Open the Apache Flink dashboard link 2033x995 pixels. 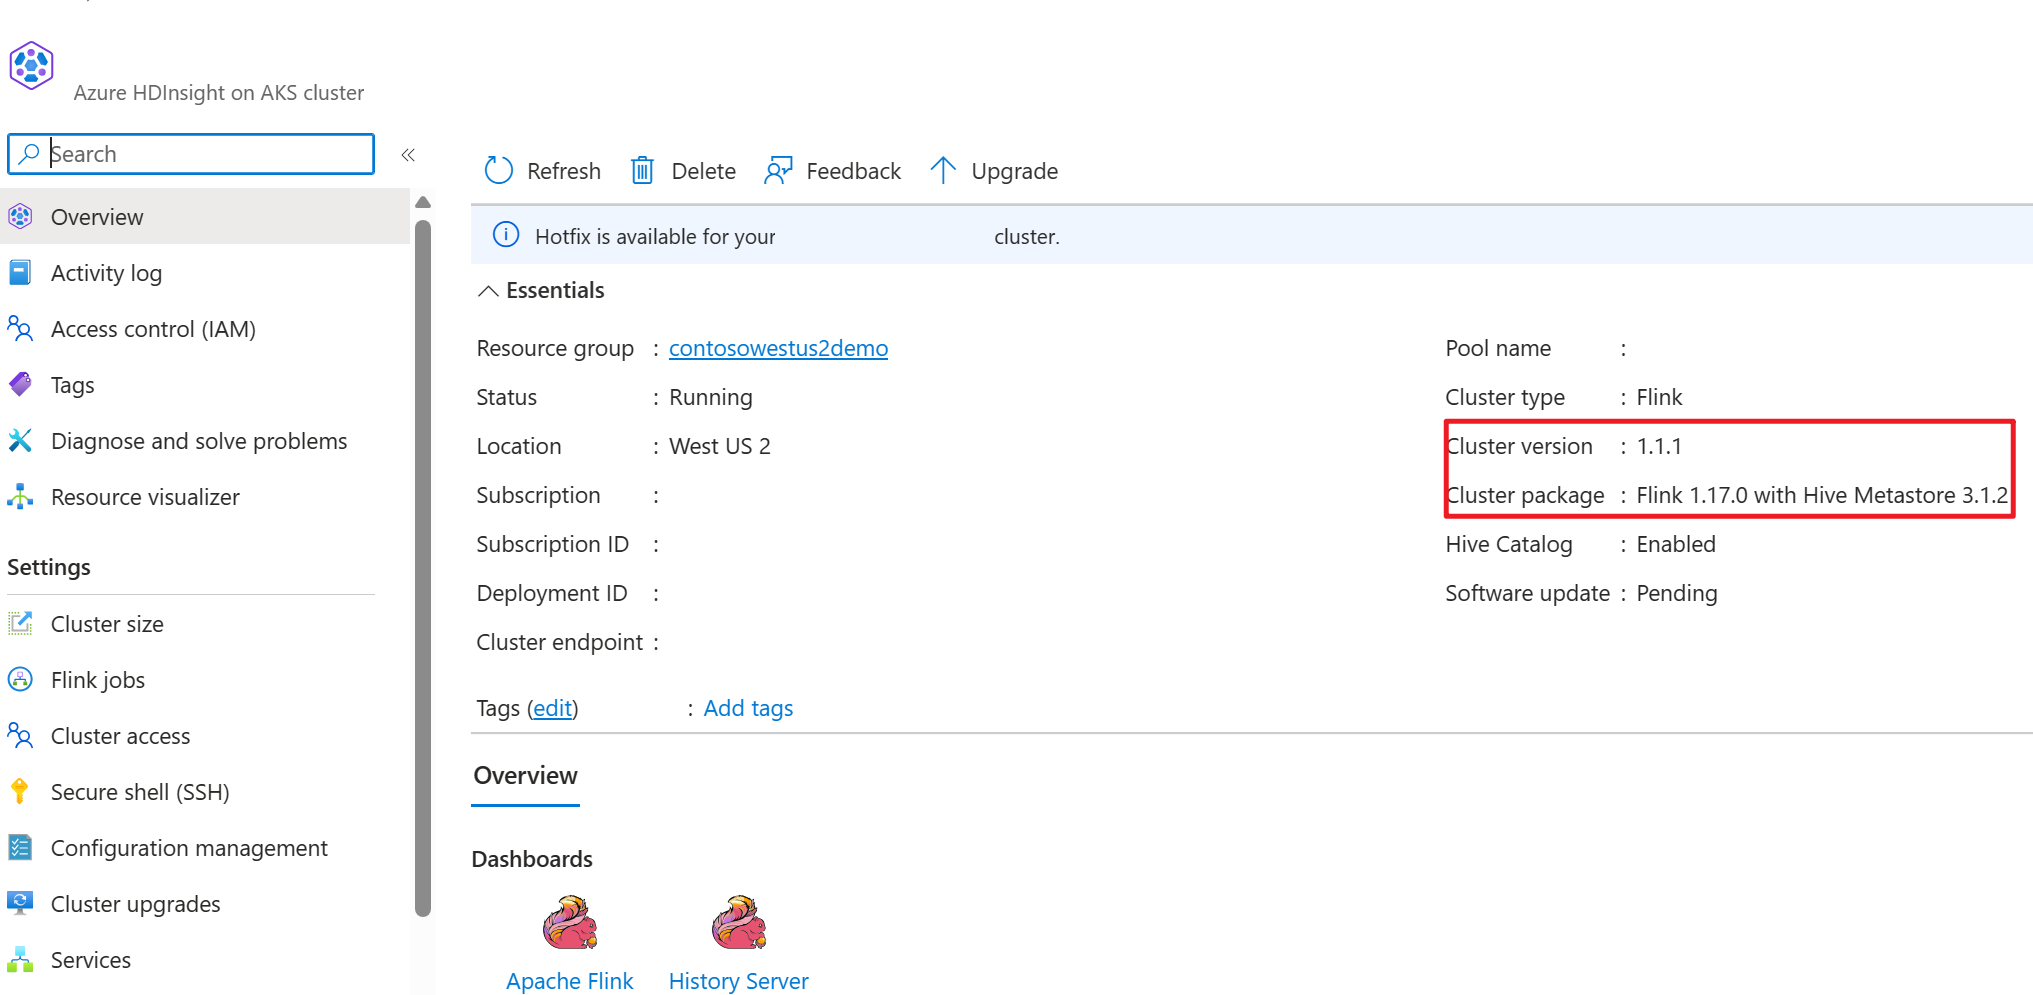569,981
